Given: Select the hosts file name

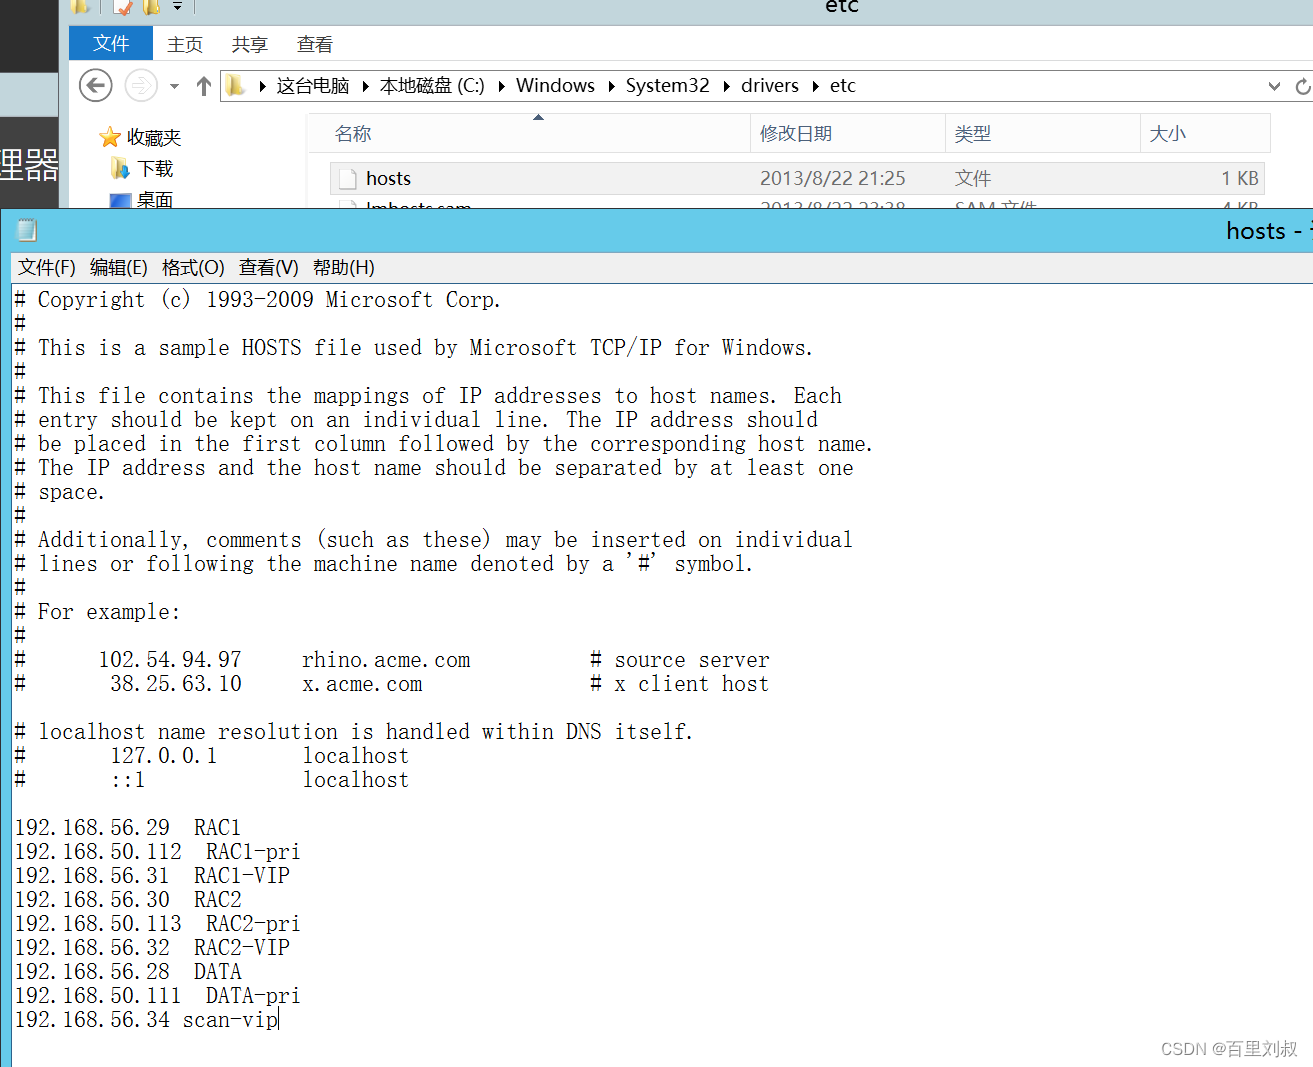Looking at the screenshot, I should coord(388,178).
